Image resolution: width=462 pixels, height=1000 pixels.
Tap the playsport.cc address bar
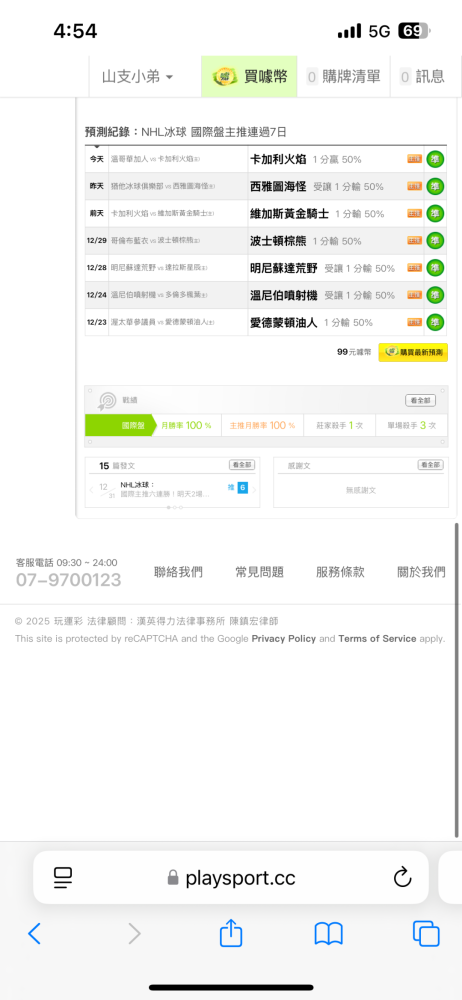click(231, 878)
